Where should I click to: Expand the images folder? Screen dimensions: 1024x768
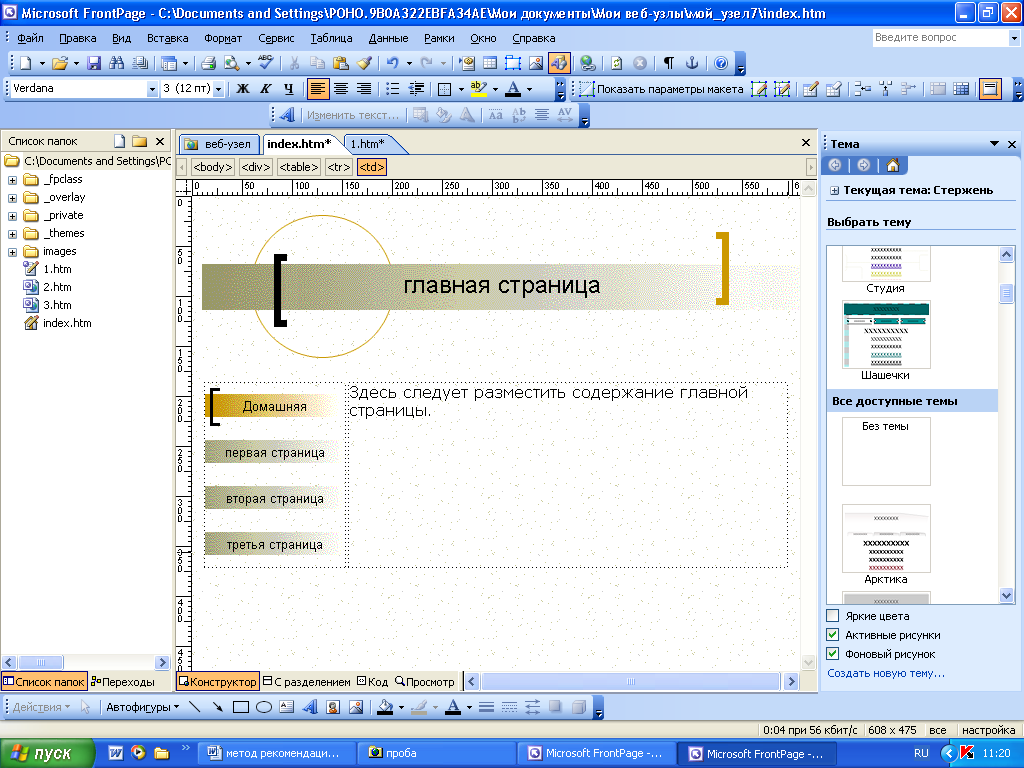[12, 251]
